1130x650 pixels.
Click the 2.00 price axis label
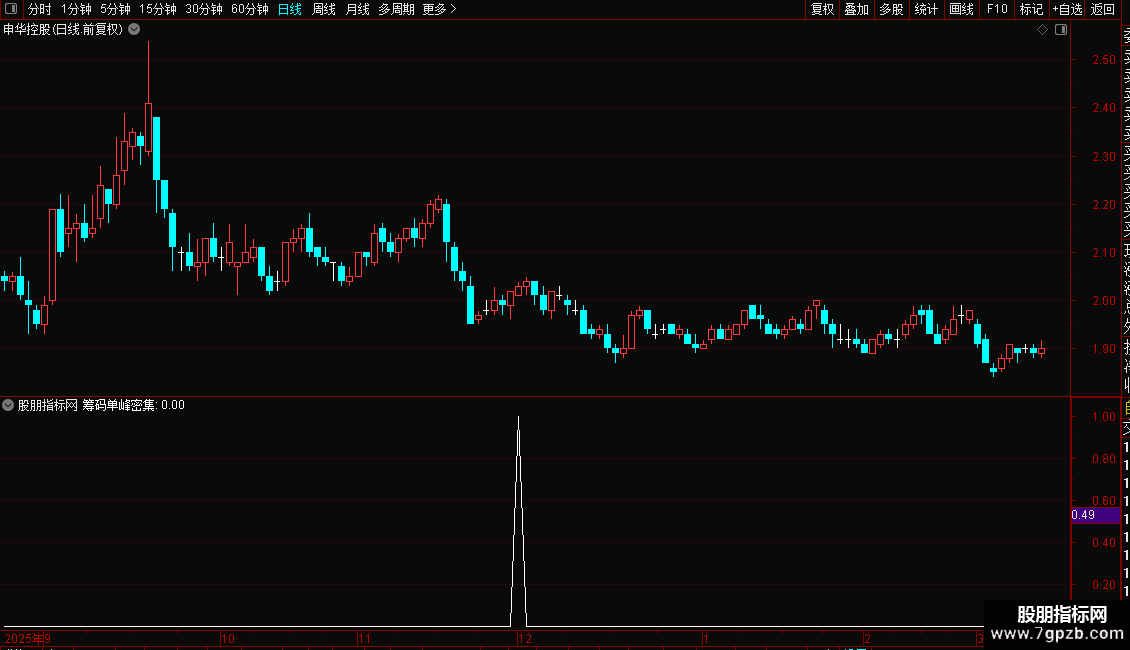click(x=1104, y=300)
